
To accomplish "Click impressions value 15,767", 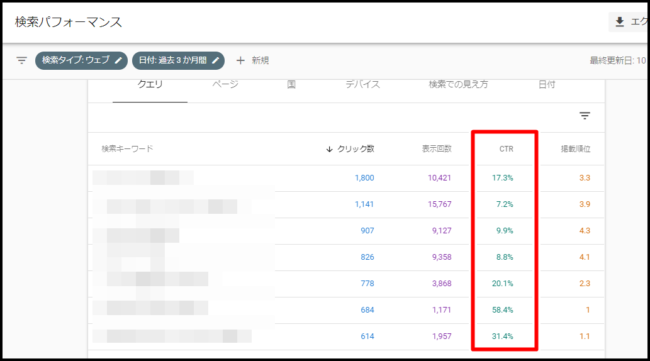I will [439, 204].
